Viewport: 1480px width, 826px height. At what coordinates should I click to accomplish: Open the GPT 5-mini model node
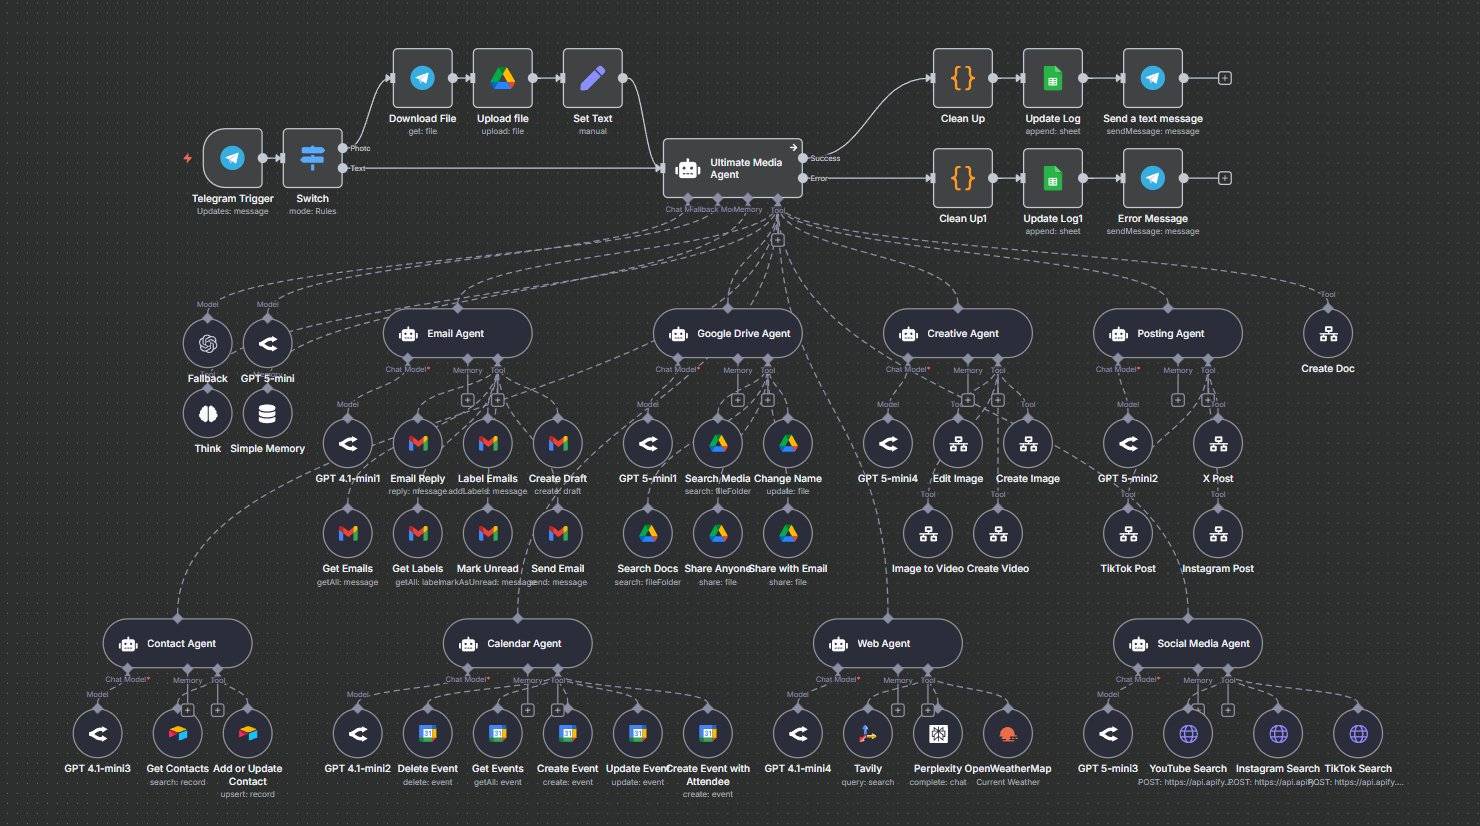(267, 344)
